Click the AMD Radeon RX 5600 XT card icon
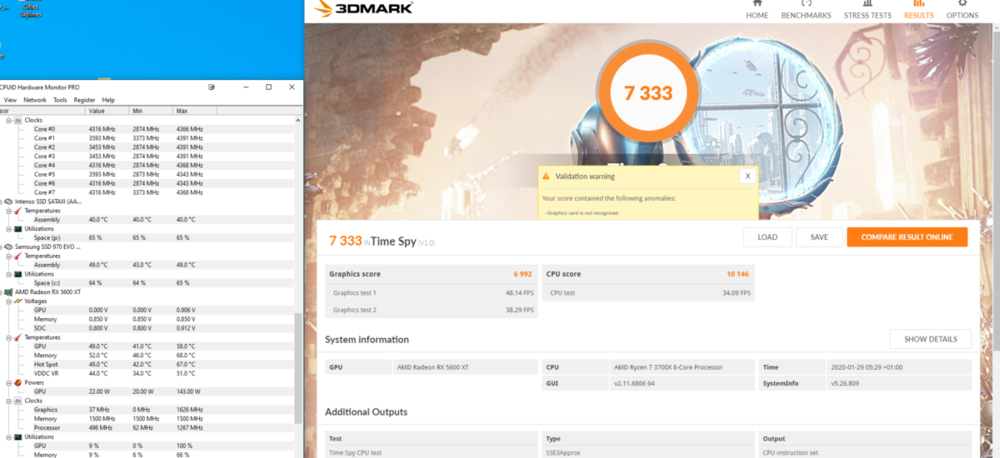Viewport: 1000px width, 458px height. [9, 292]
